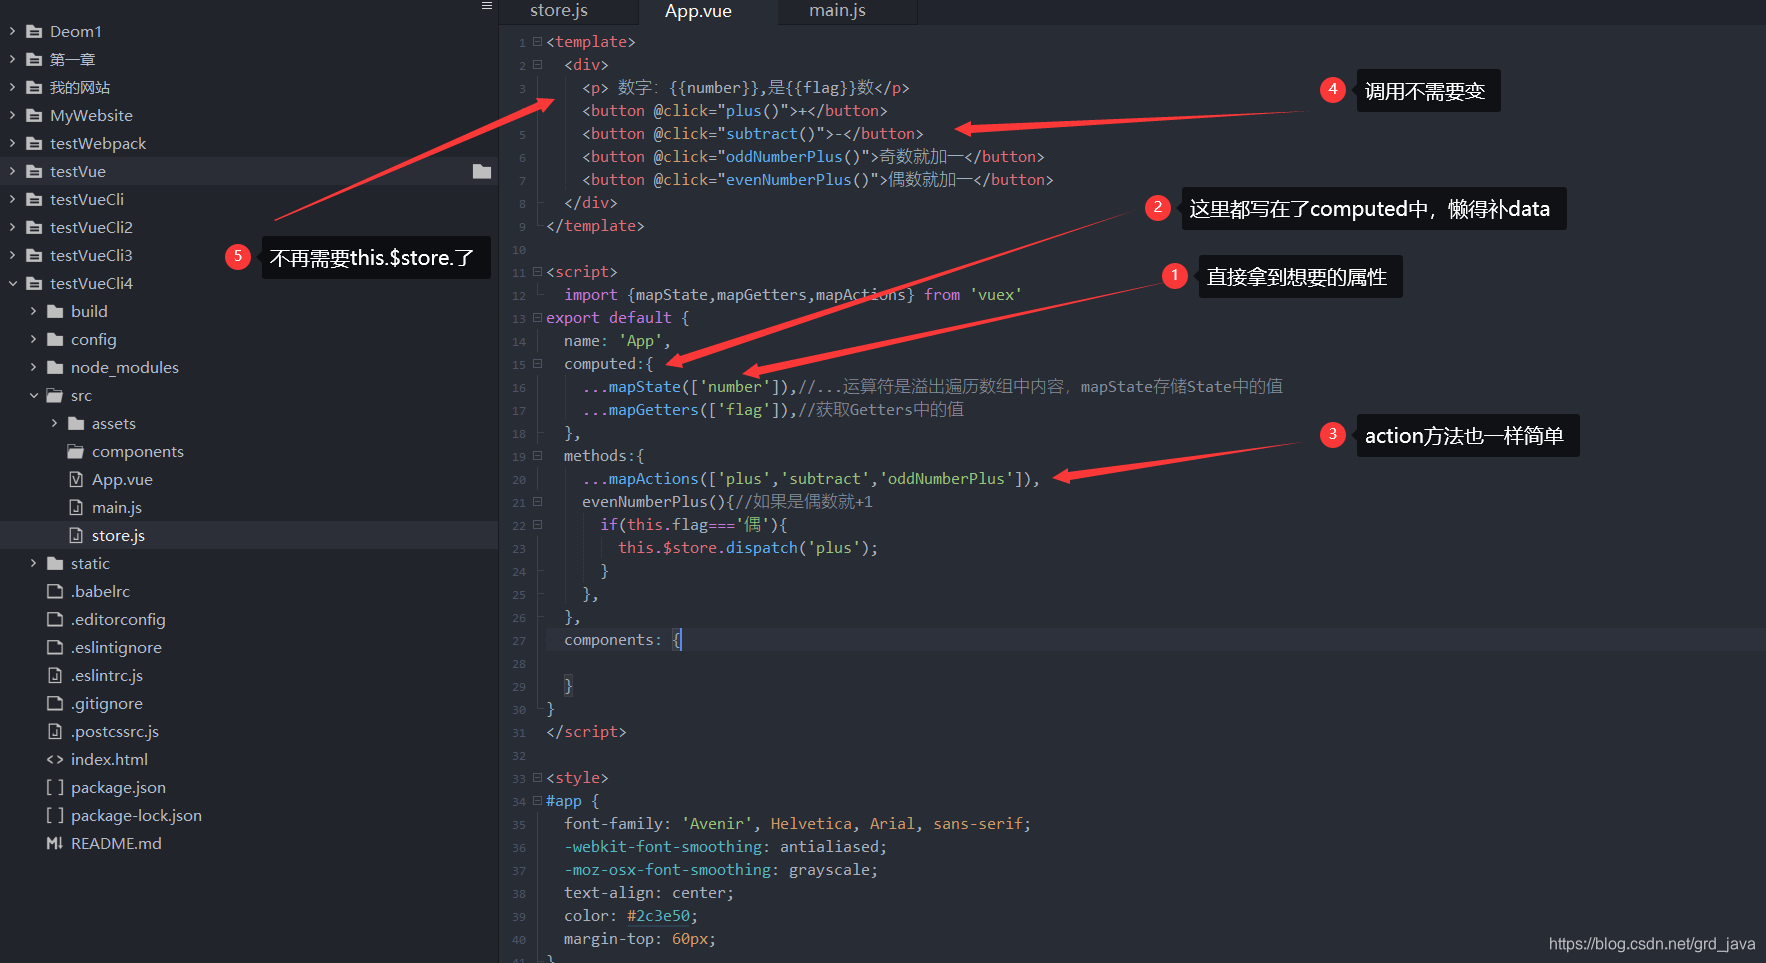1766x963 pixels.
Task: Expand the testVue project arrow
Action: (12, 172)
